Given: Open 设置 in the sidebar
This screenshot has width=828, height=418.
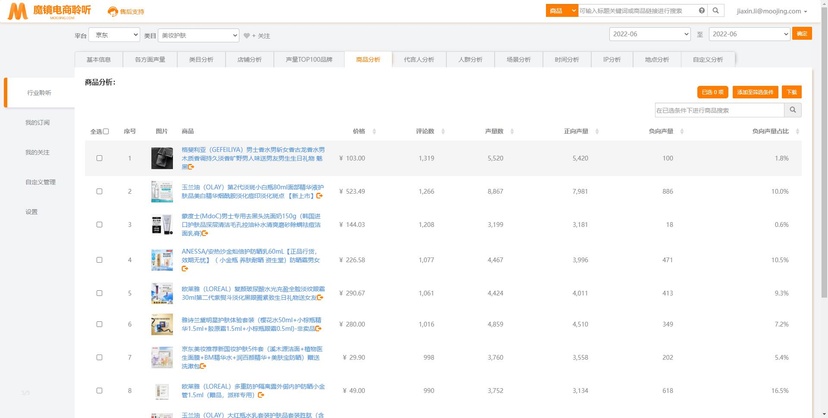Looking at the screenshot, I should [32, 212].
